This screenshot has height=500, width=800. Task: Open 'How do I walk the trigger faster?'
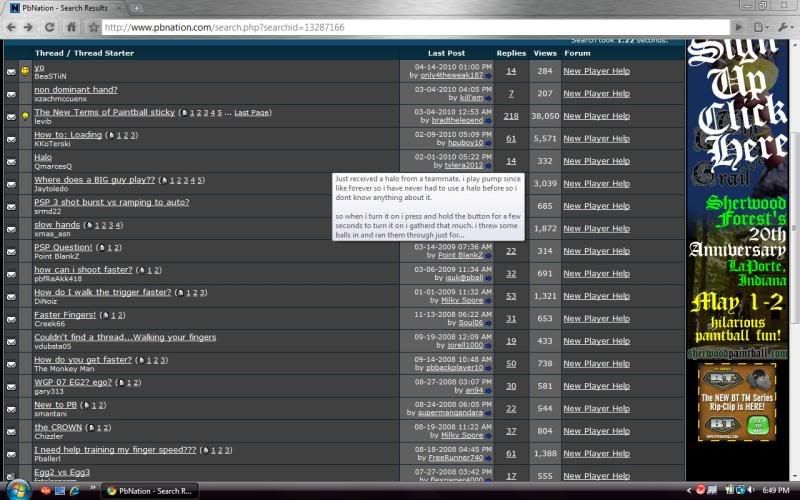(x=103, y=292)
